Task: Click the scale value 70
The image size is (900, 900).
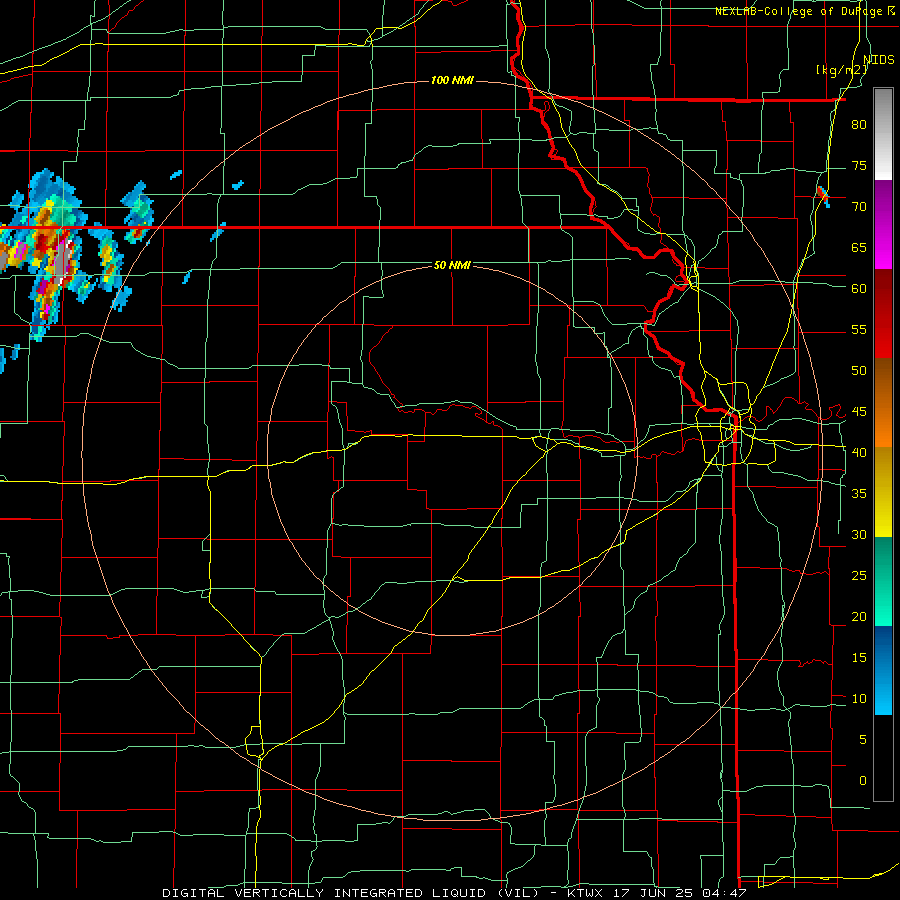Action: point(859,207)
